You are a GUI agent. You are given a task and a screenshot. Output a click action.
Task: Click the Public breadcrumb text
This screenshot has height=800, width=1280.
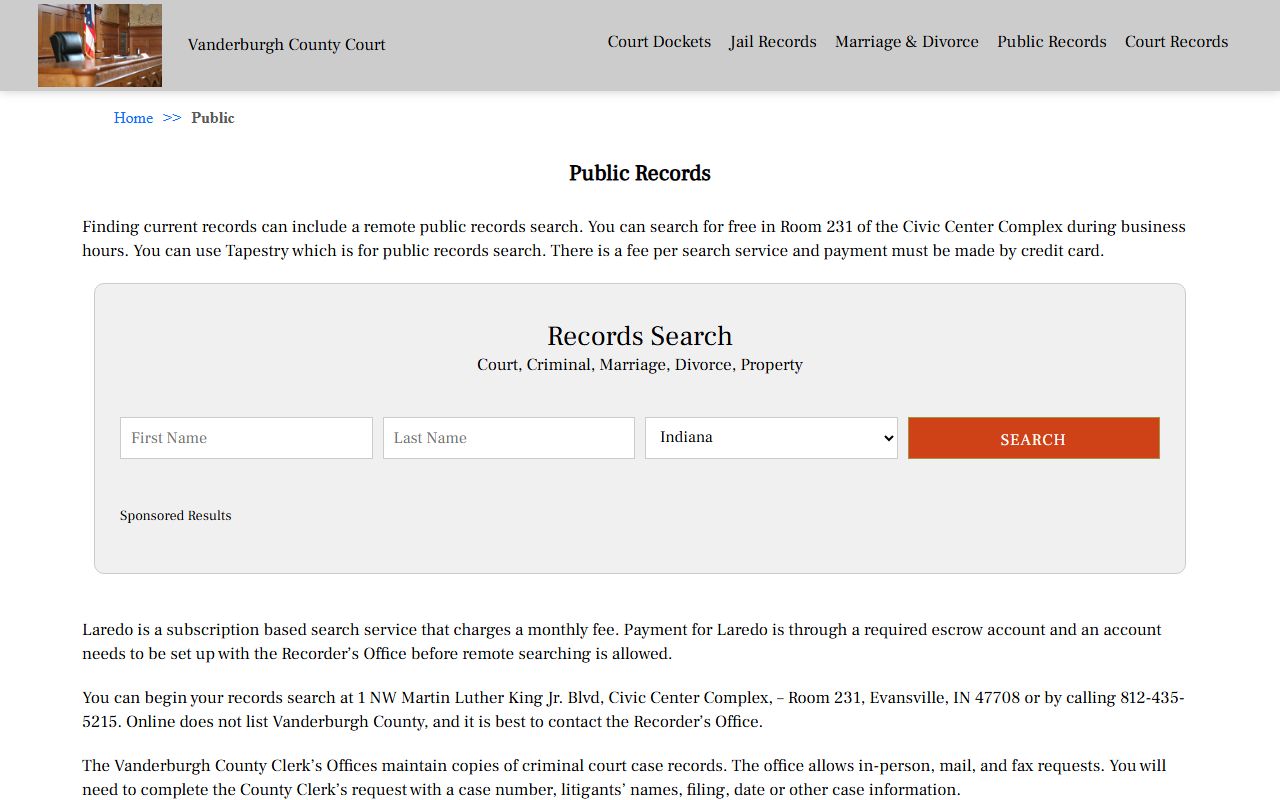click(213, 118)
